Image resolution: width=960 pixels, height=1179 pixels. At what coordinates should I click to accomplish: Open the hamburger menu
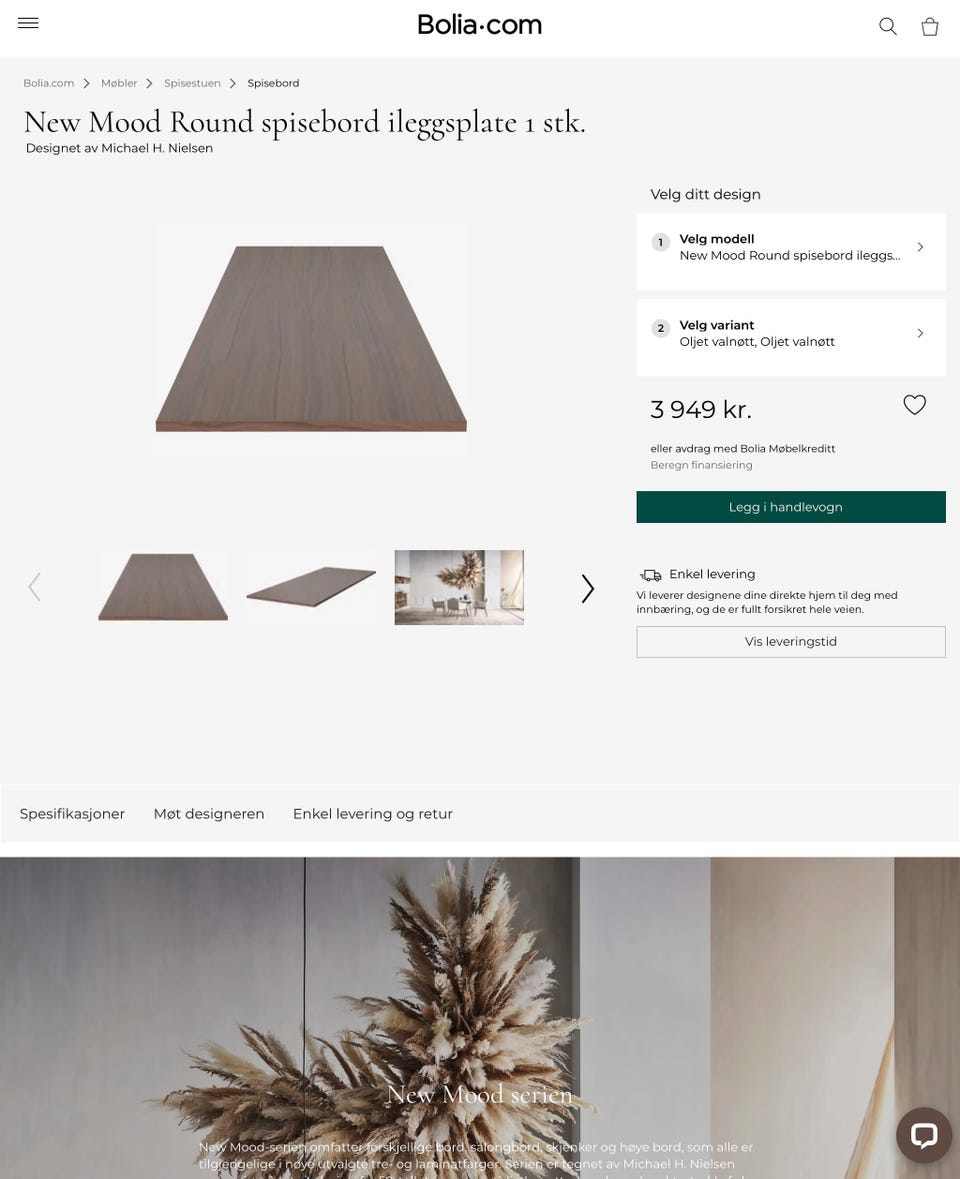point(28,23)
